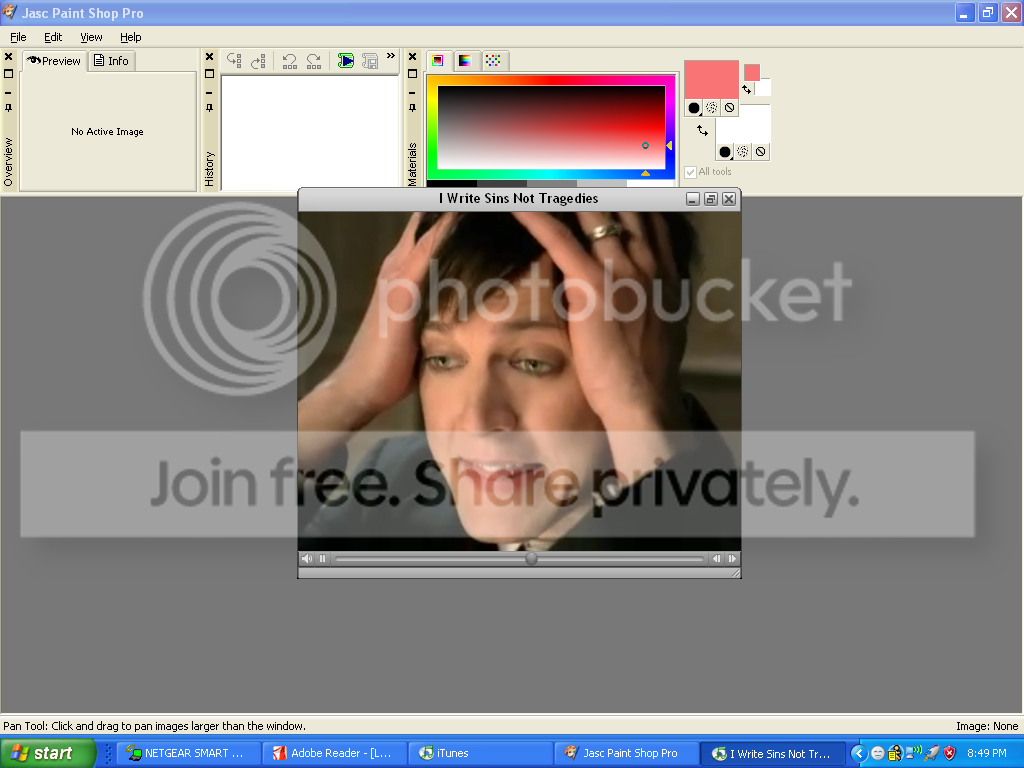Click the green Quickscript run icon
Viewport: 1024px width, 768px height.
(x=345, y=61)
